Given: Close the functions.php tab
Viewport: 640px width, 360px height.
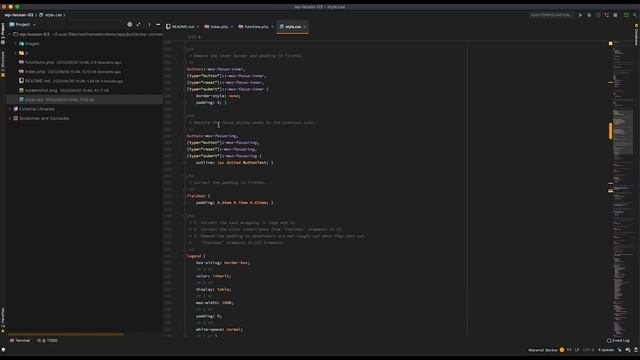Looking at the screenshot, I should pos(273,27).
